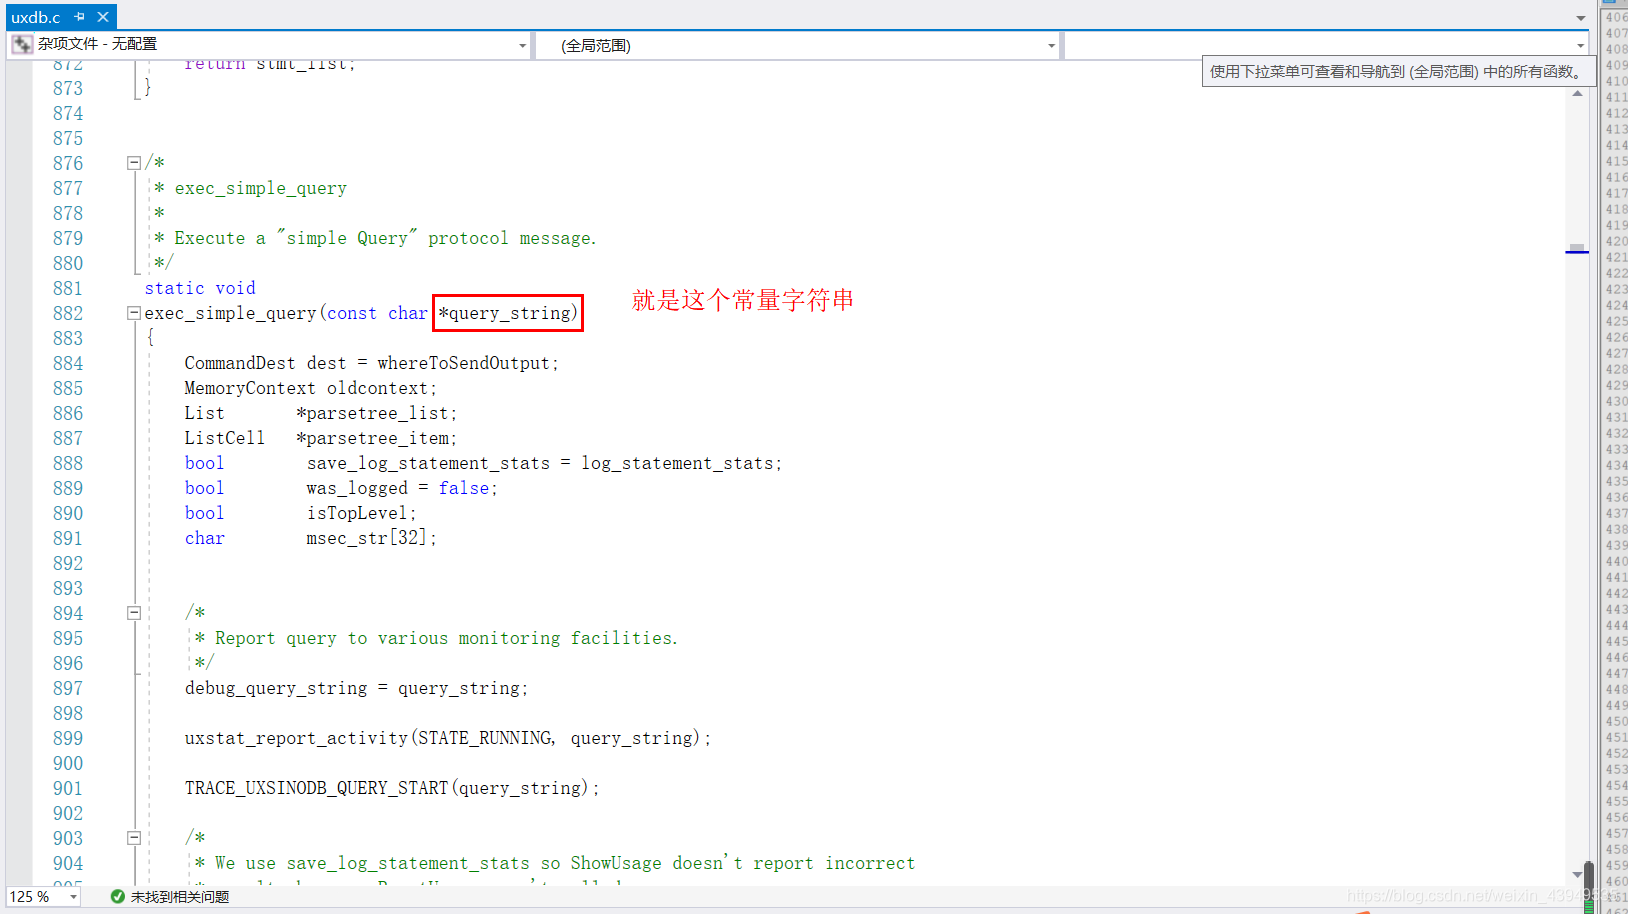This screenshot has width=1628, height=914.
Task: Collapse exec_simple_query function at line 882
Action: coord(134,313)
